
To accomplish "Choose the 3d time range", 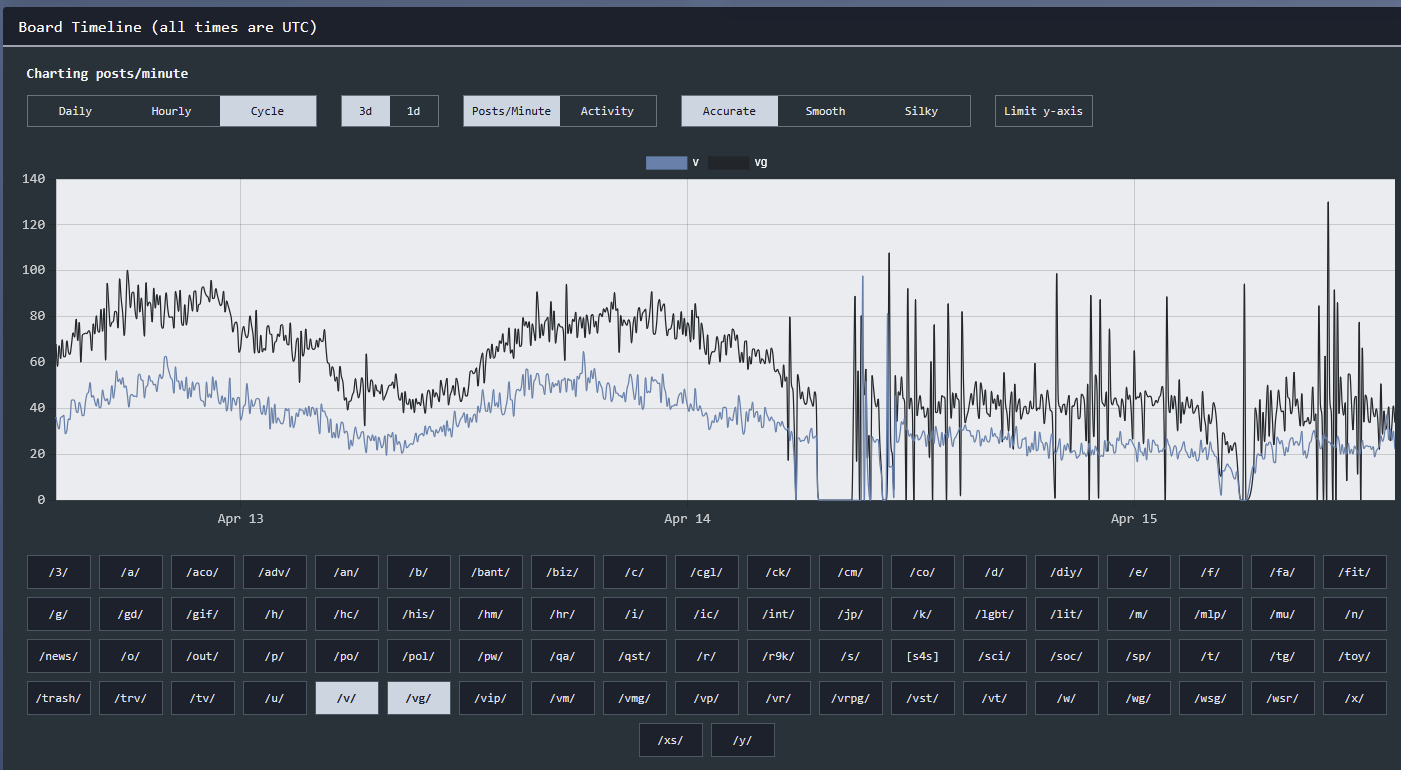I will (366, 111).
